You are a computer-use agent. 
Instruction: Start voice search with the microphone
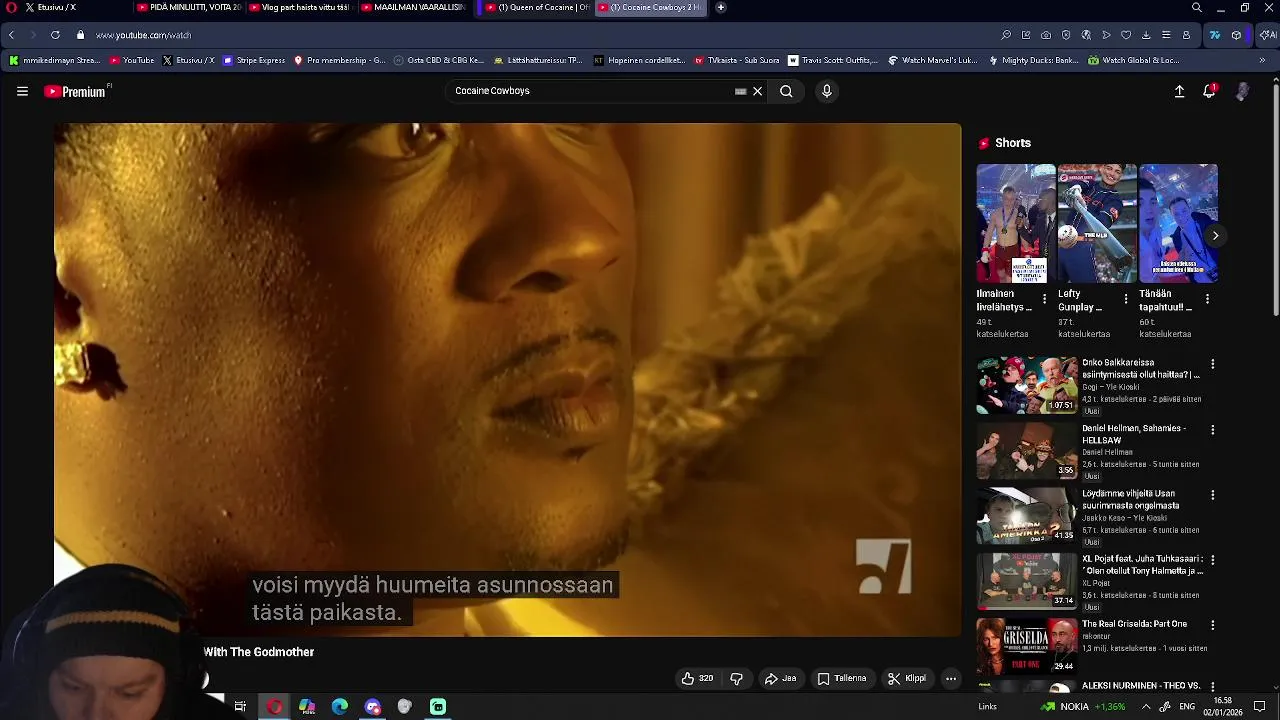point(826,91)
